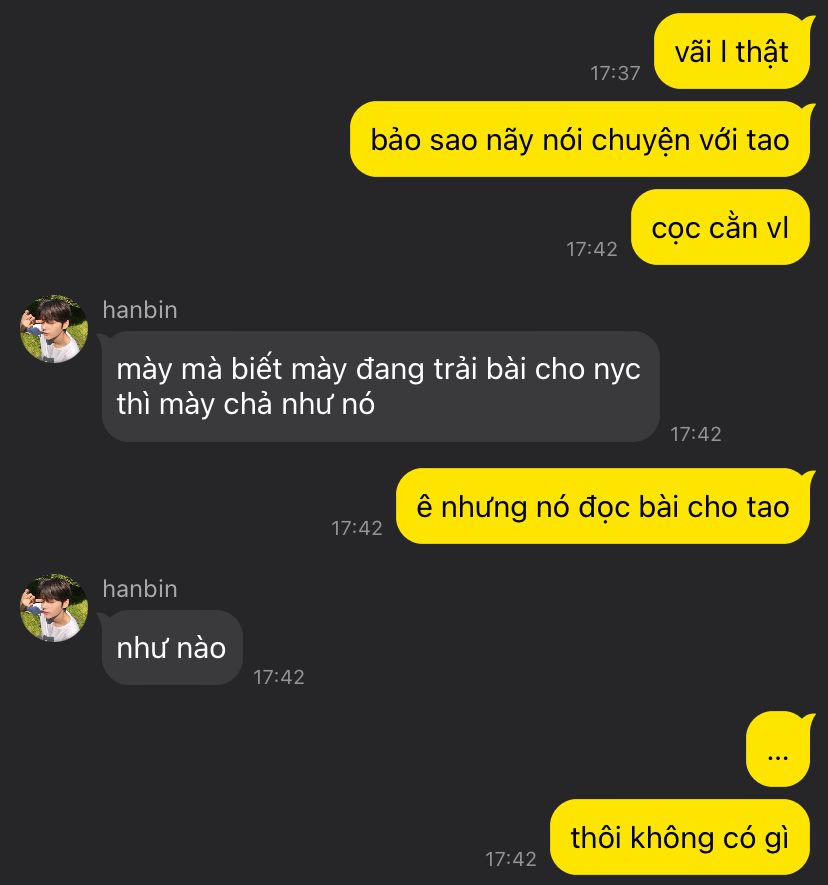This screenshot has width=828, height=885.
Task: Select the 'thôi không có gì' message
Action: [x=680, y=837]
